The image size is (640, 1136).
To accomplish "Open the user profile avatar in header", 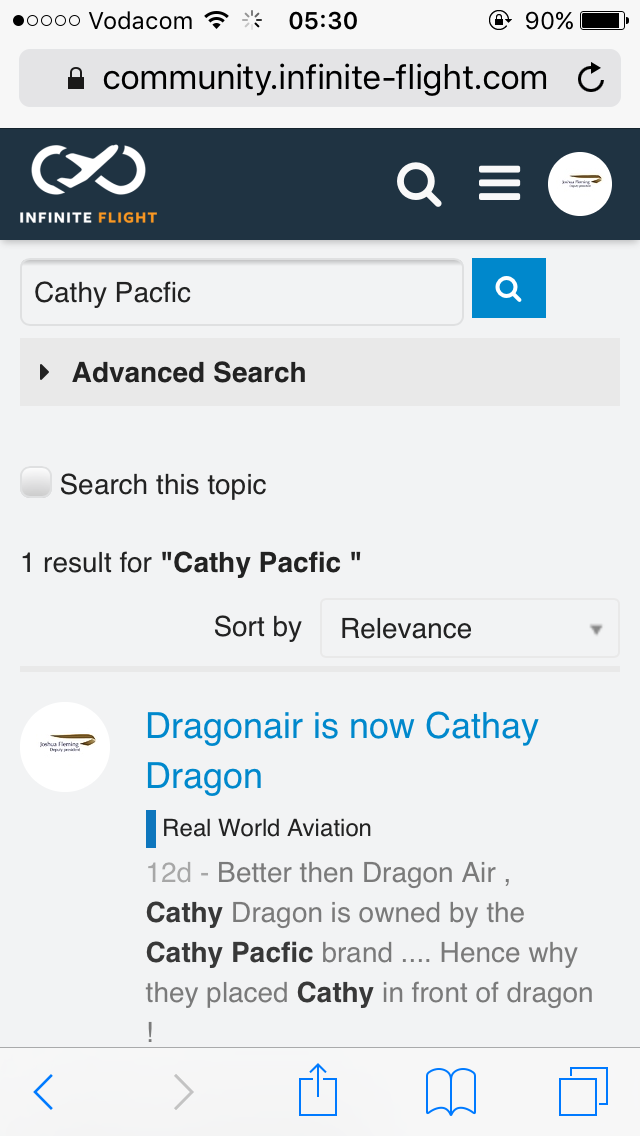I will [x=580, y=184].
